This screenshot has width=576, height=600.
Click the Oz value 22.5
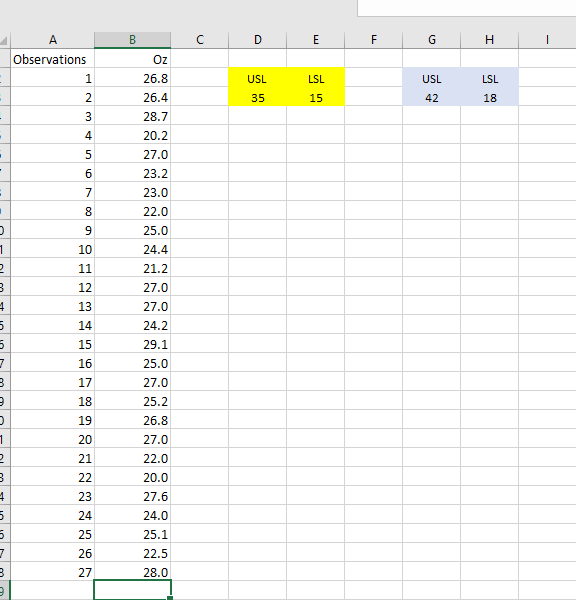(x=132, y=553)
